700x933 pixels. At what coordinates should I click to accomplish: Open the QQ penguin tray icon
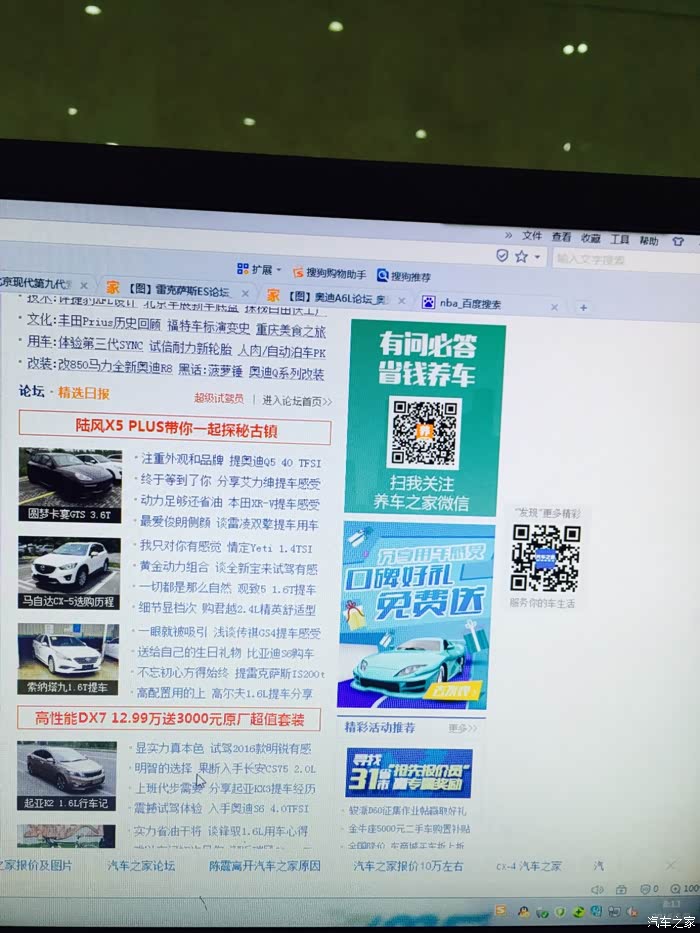[524, 912]
